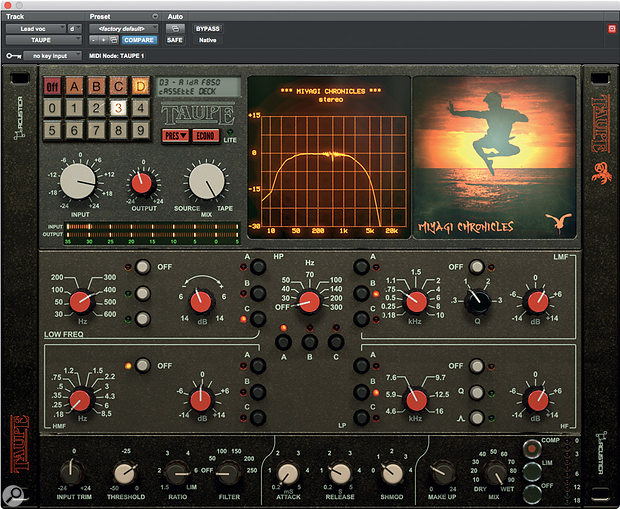Open the PRES preset menu

click(175, 136)
